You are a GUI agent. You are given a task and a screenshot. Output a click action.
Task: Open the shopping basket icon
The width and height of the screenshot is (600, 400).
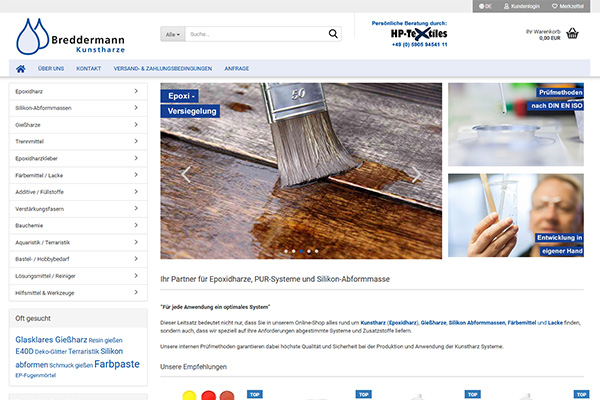[572, 33]
